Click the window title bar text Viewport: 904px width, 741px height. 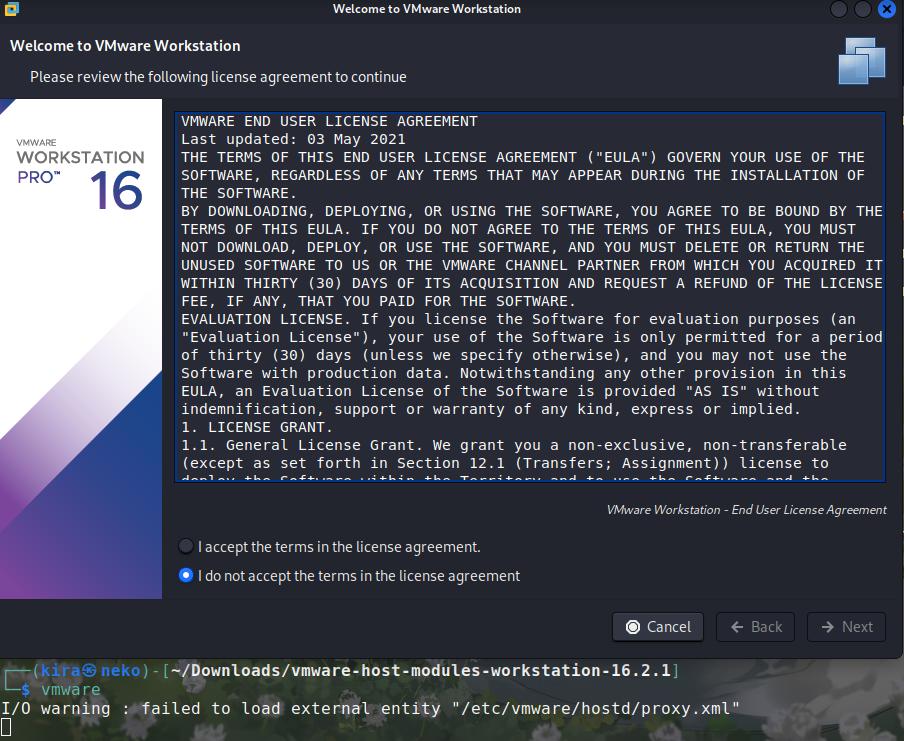(x=427, y=9)
